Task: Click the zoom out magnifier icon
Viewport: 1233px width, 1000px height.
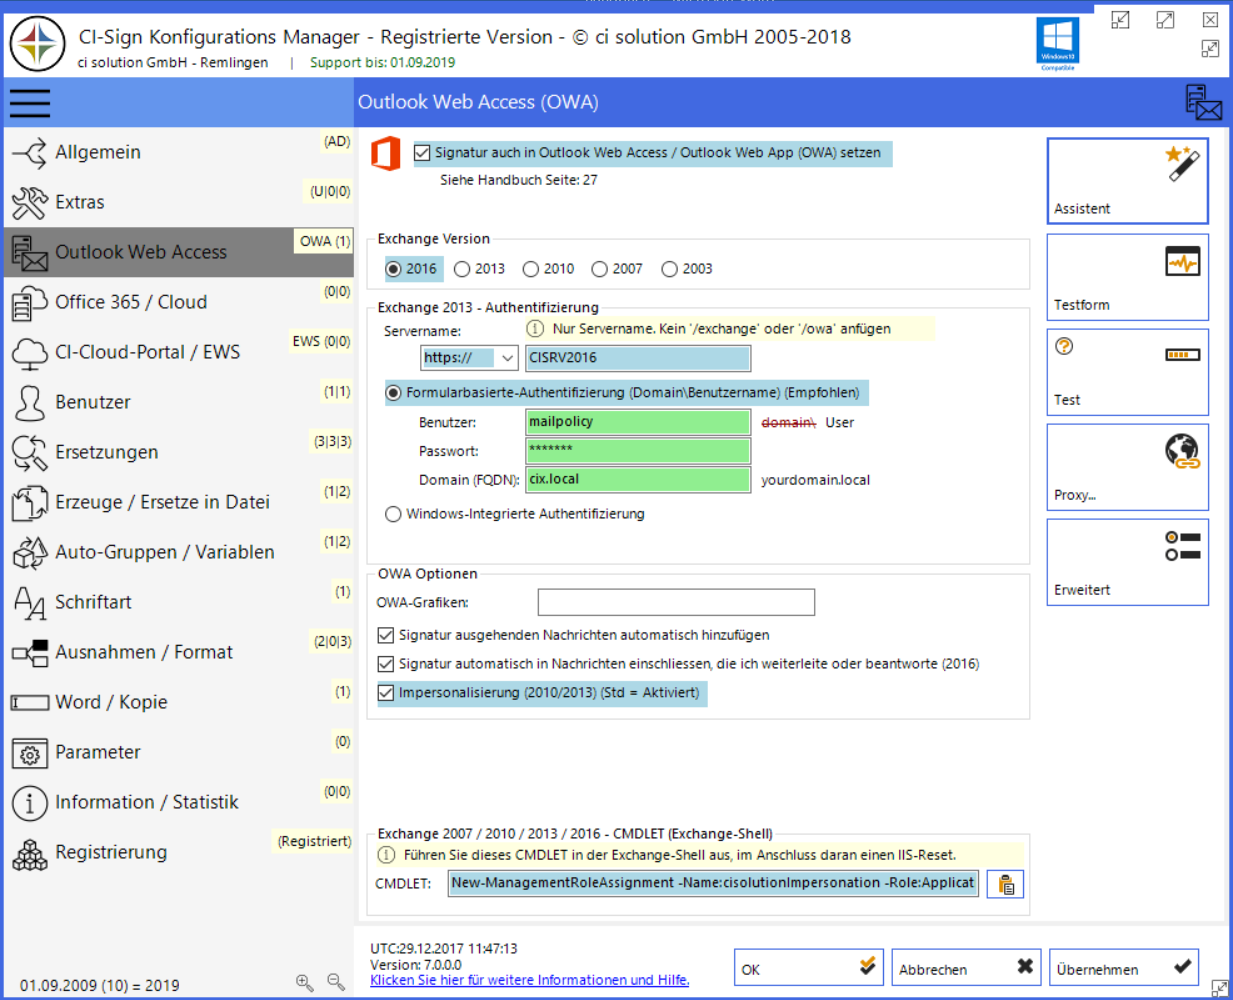Action: [x=336, y=983]
